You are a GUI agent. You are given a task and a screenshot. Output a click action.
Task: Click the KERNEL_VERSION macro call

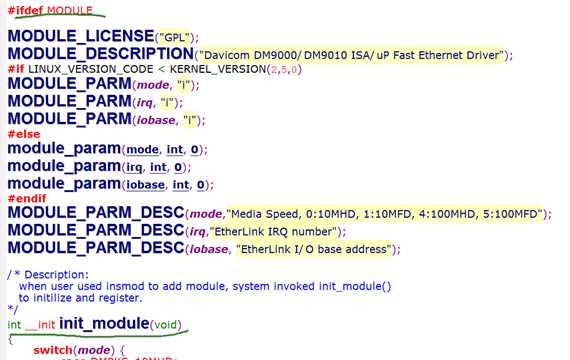236,69
